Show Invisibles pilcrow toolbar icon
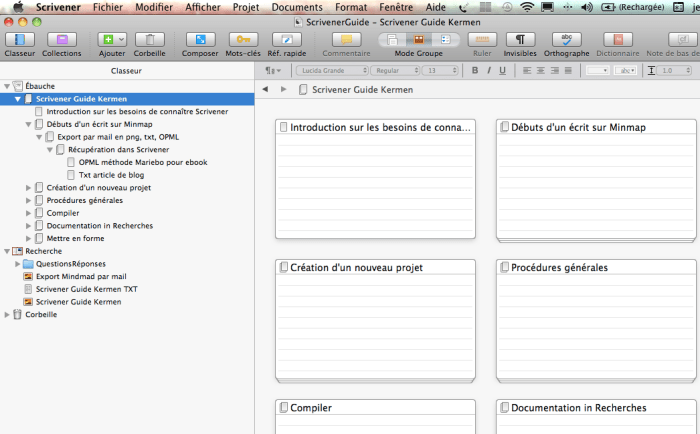 point(520,40)
